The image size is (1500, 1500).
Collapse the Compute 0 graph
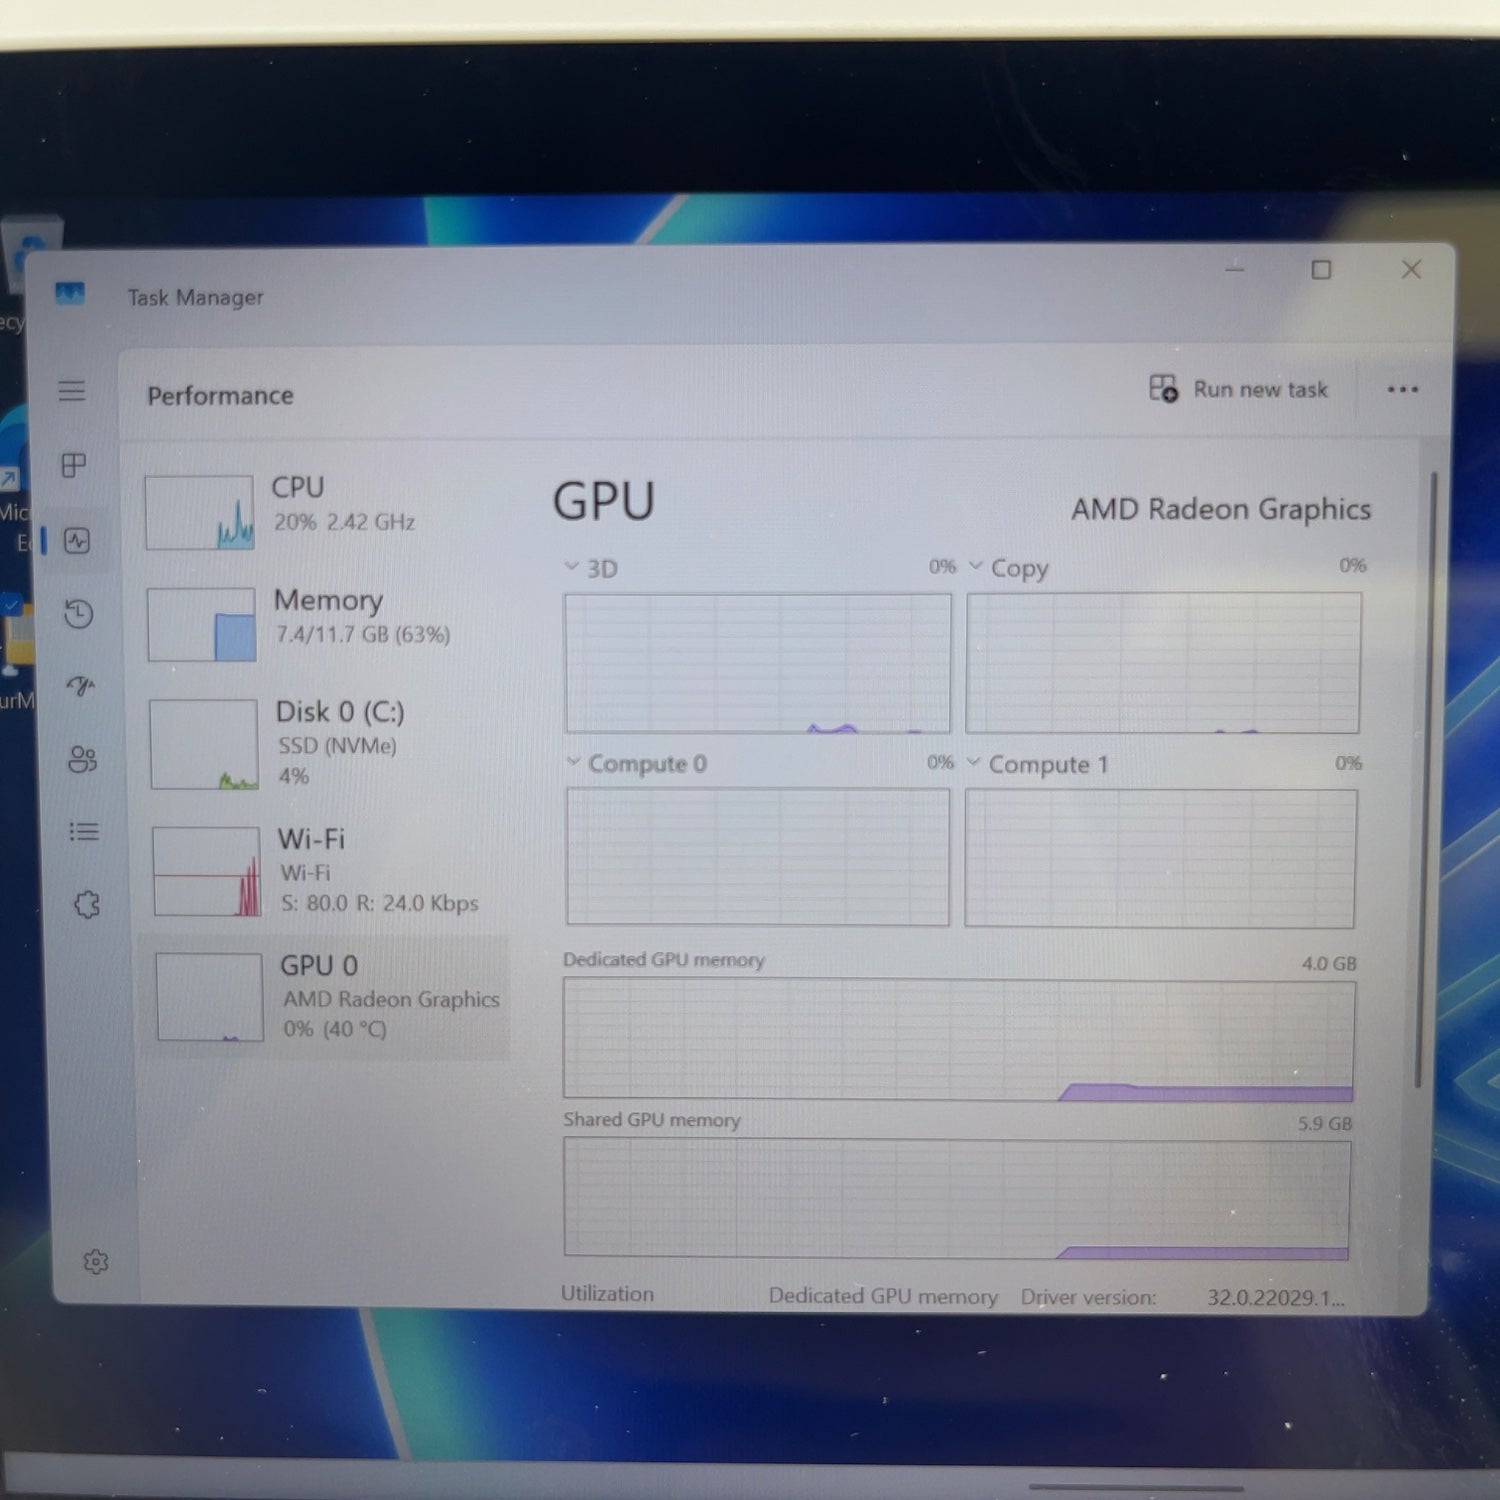[574, 762]
